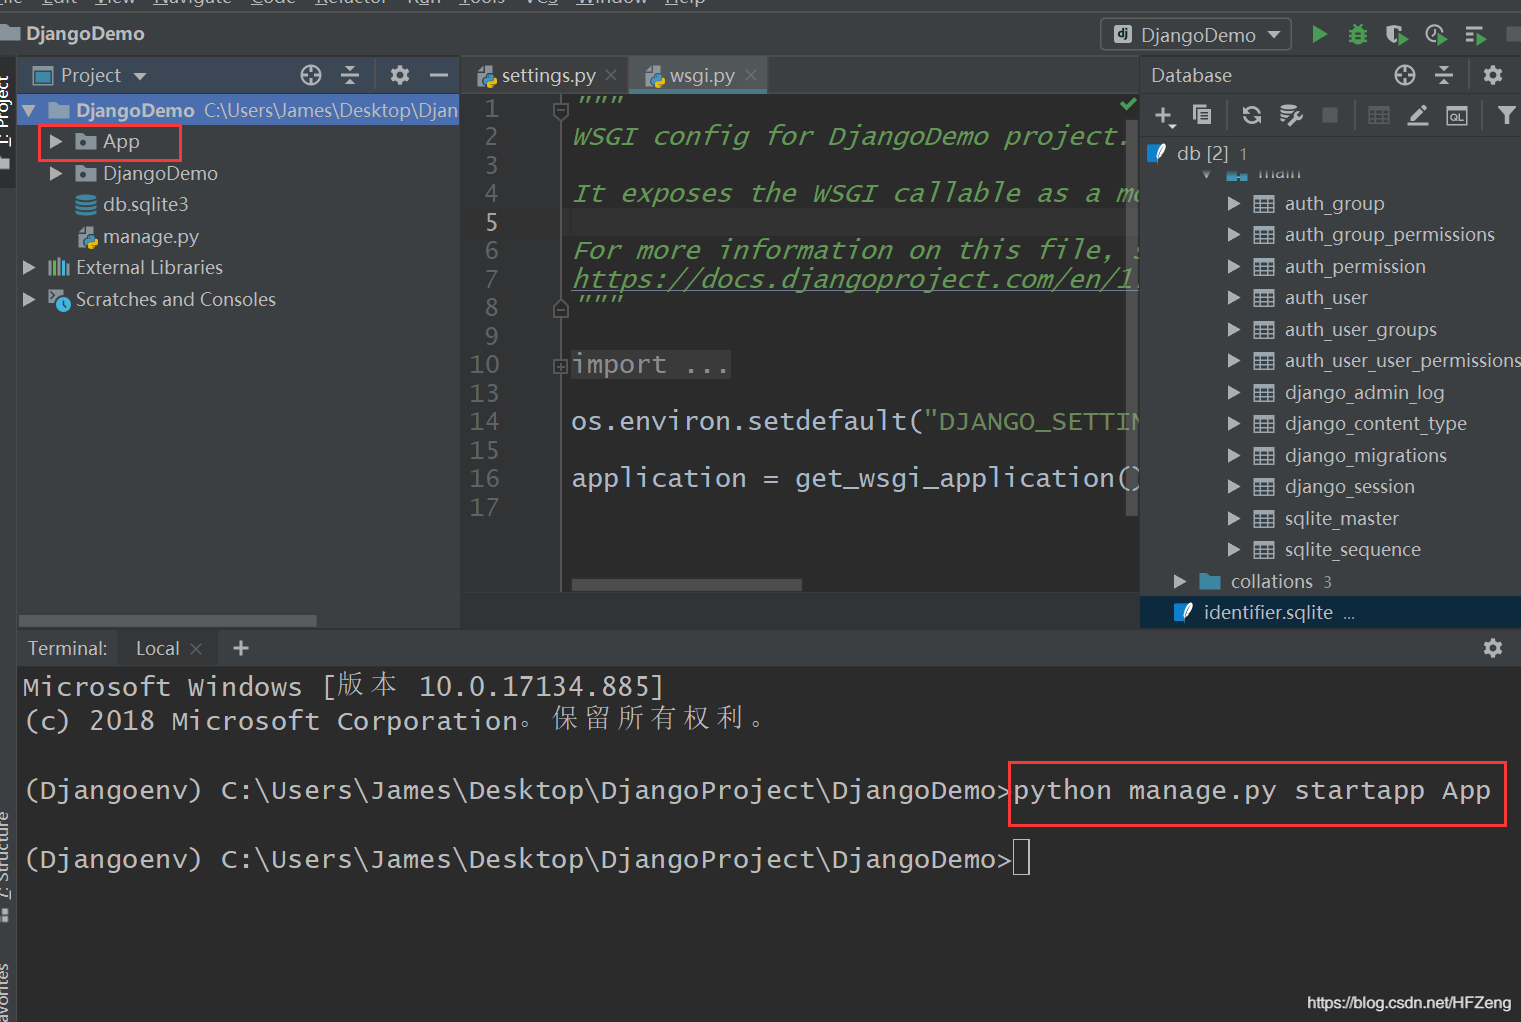Viewport: 1521px width, 1022px height.
Task: Expand the auth_user table
Action: (1234, 298)
